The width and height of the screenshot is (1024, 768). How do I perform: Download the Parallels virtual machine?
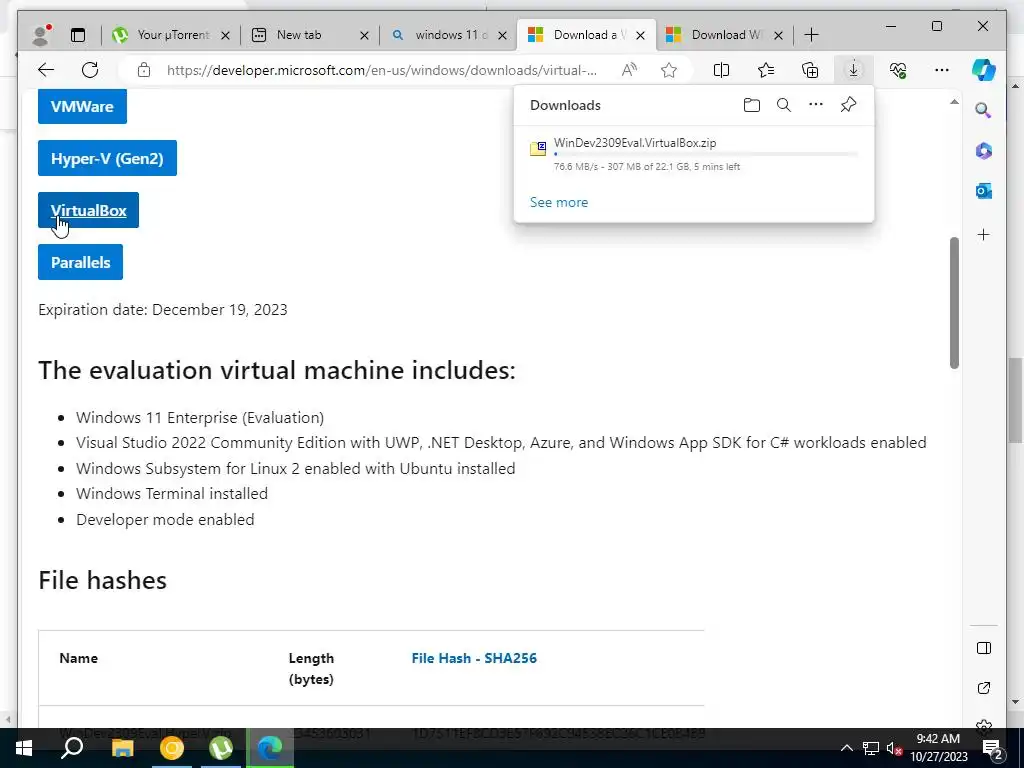[80, 262]
